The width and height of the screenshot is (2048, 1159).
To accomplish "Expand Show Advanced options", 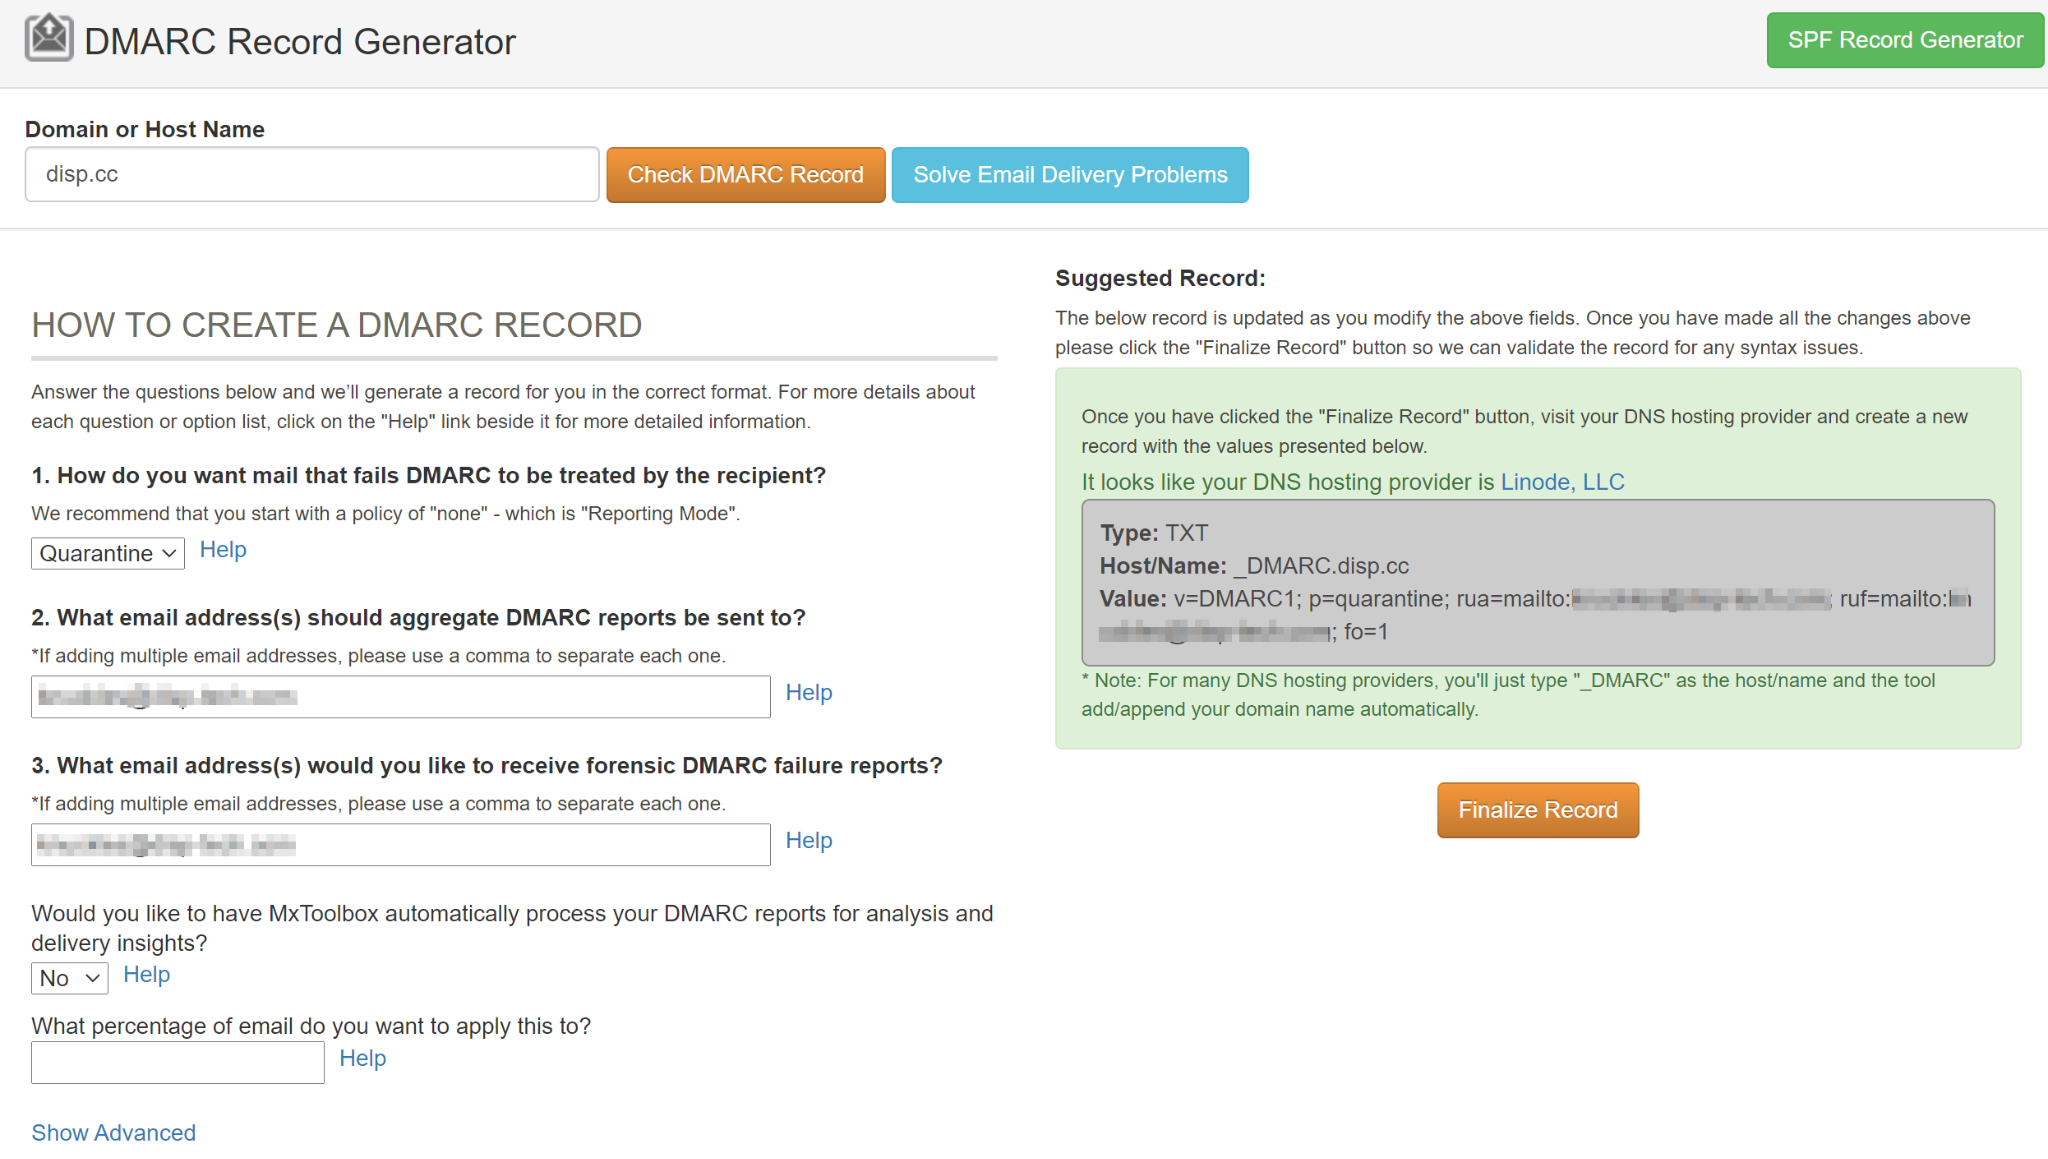I will point(113,1133).
